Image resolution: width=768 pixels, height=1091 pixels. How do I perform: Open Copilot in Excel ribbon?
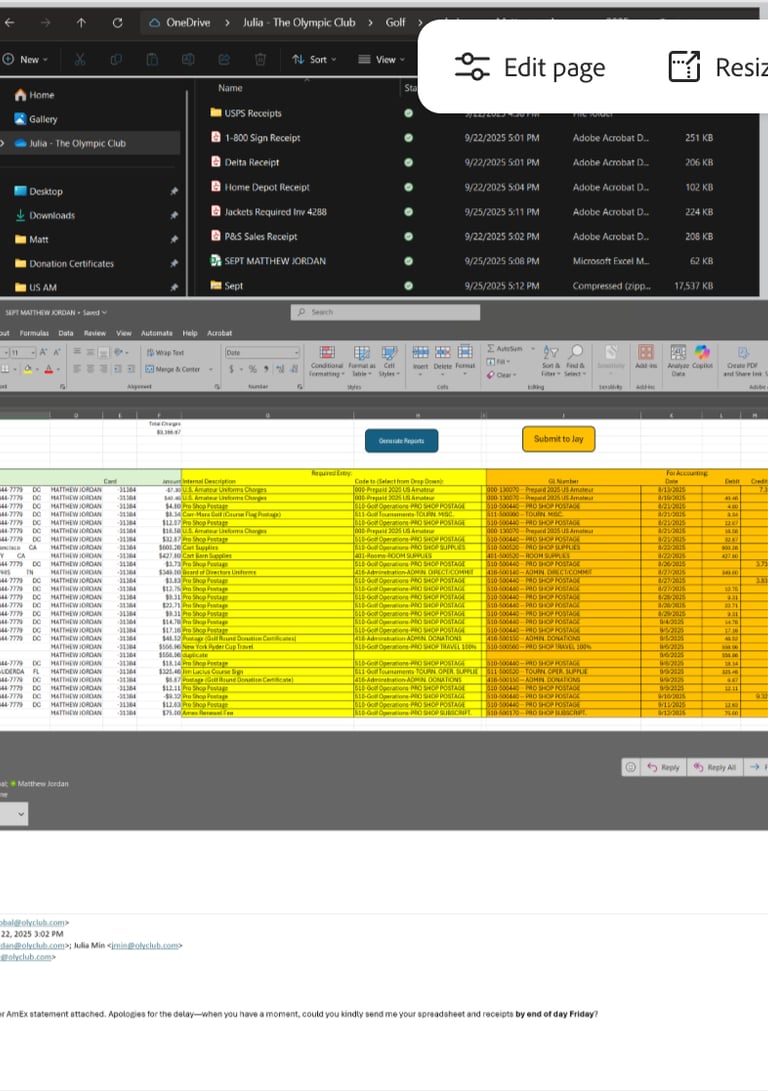702,357
